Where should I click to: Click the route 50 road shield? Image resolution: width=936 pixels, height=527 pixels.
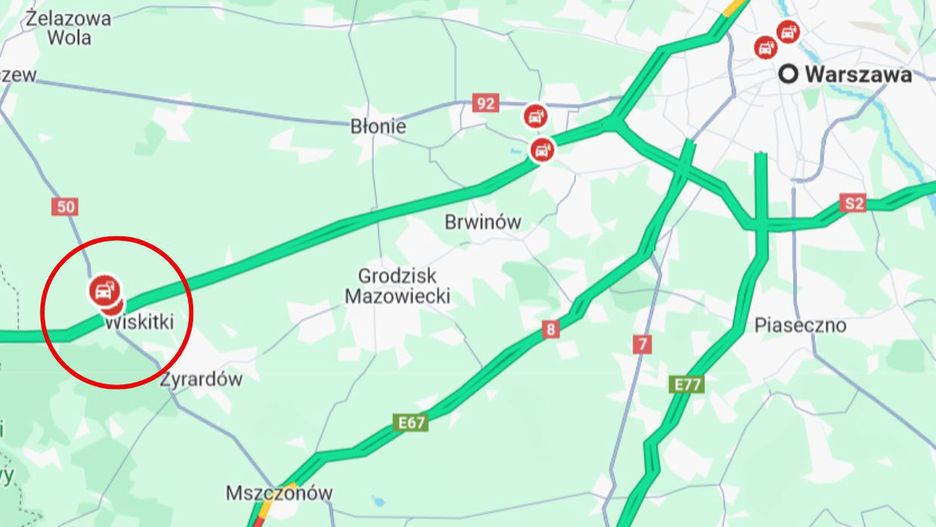(x=65, y=207)
